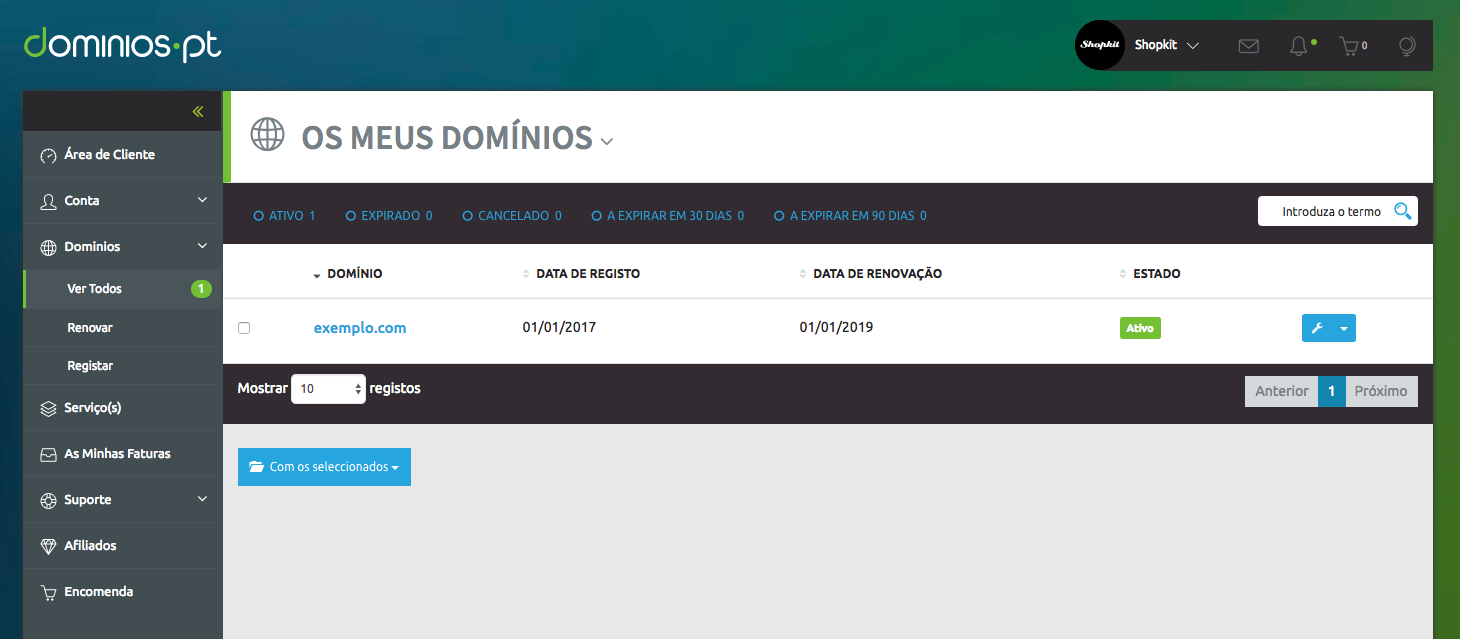Open As Minhas Faturas in sidebar

[117, 454]
